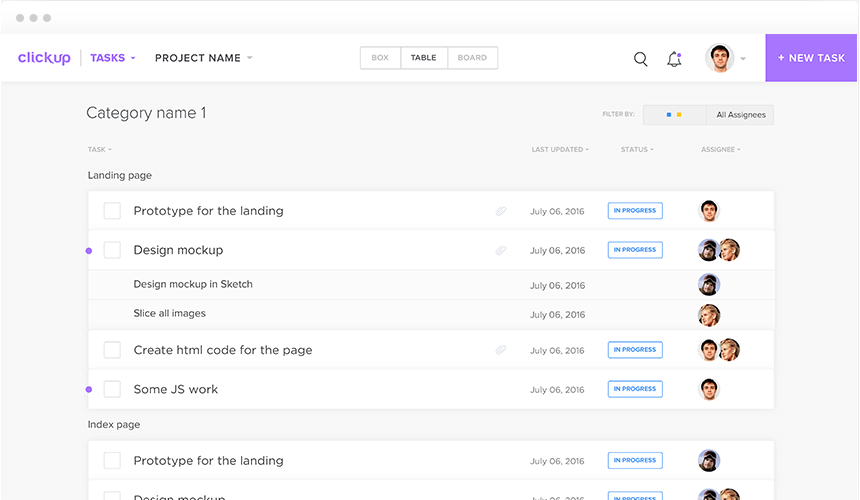Open search with the magnifier icon
The height and width of the screenshot is (500, 860).
click(641, 59)
